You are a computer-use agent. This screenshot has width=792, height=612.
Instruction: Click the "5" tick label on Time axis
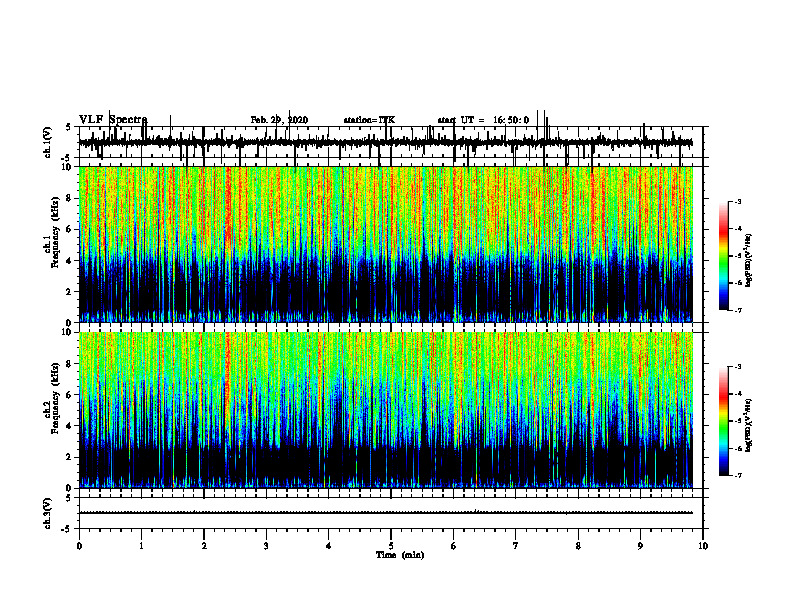(x=391, y=546)
